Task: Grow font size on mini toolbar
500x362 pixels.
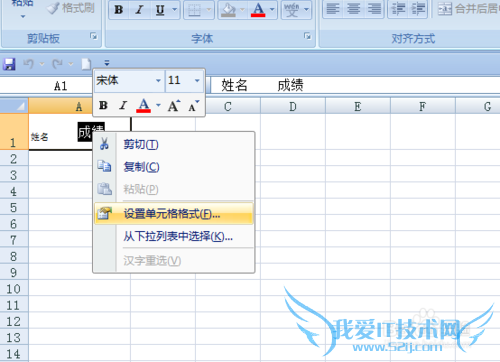Action: (174, 106)
